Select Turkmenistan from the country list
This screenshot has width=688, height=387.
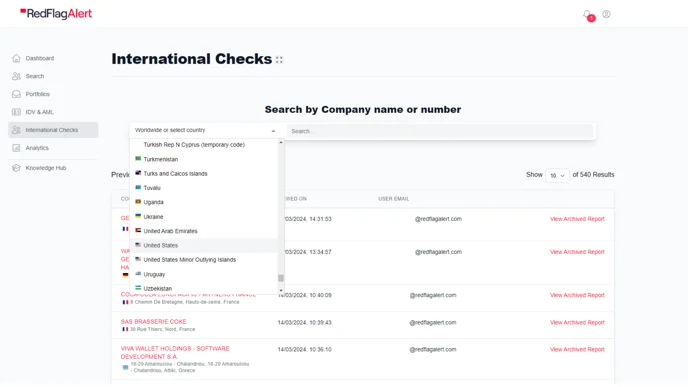tap(204, 159)
